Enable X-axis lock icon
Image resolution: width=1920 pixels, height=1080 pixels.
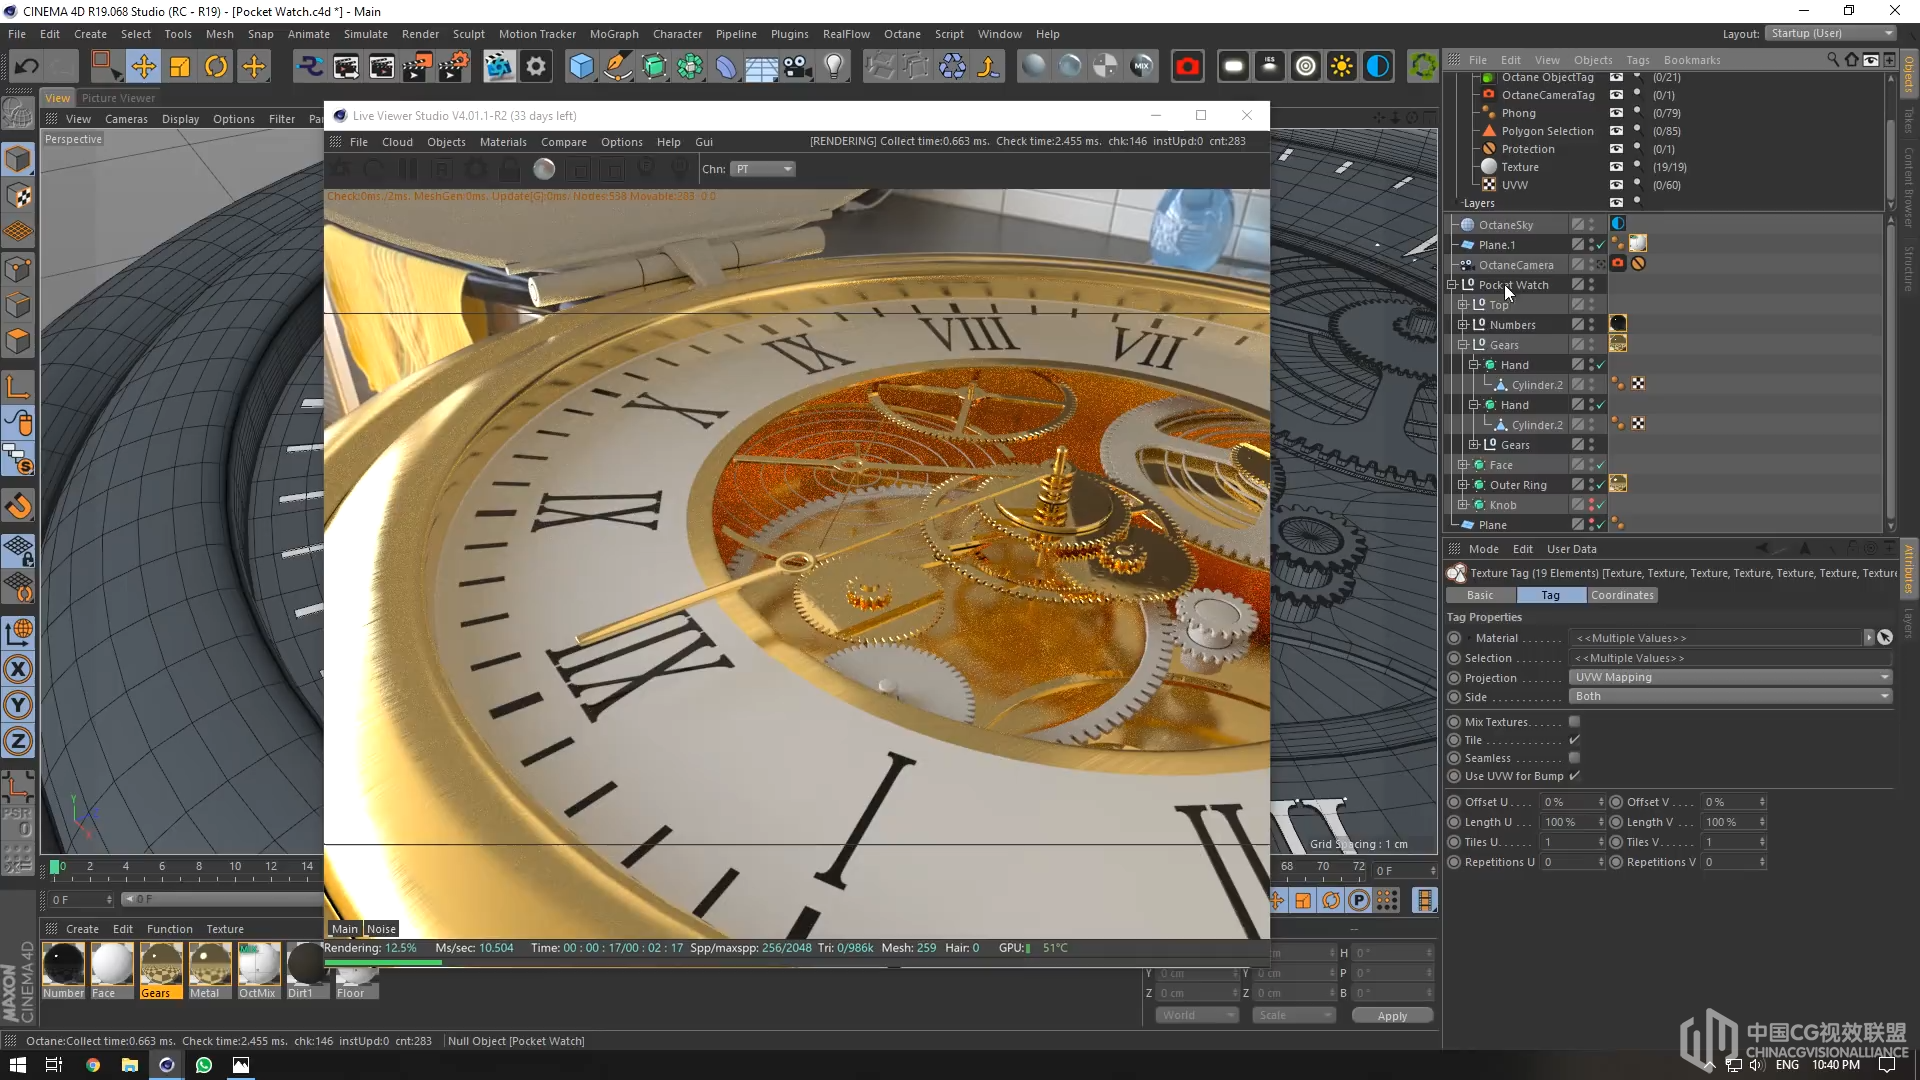(x=18, y=669)
